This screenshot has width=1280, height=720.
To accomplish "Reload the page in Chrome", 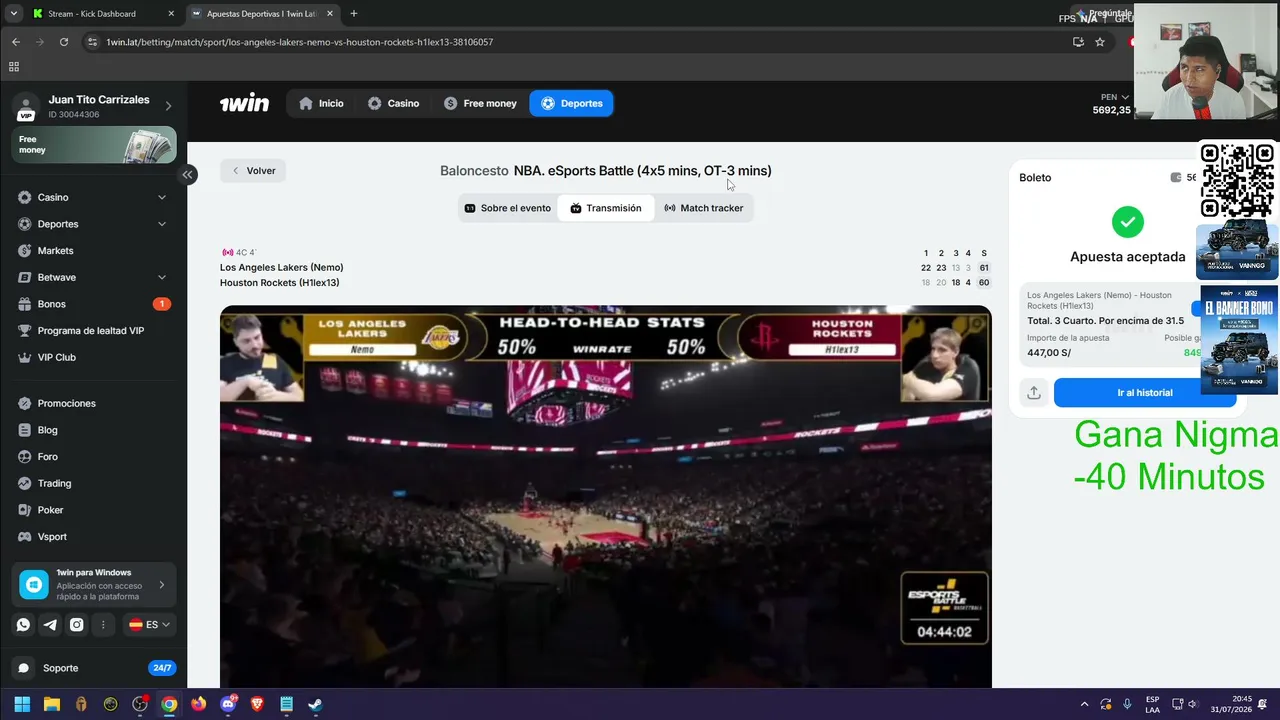I will (64, 42).
